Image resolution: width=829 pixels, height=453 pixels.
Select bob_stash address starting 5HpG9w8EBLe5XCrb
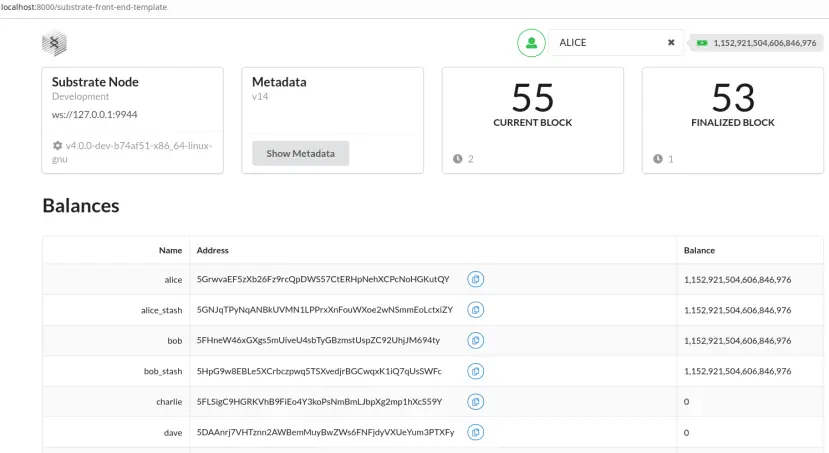(319, 371)
